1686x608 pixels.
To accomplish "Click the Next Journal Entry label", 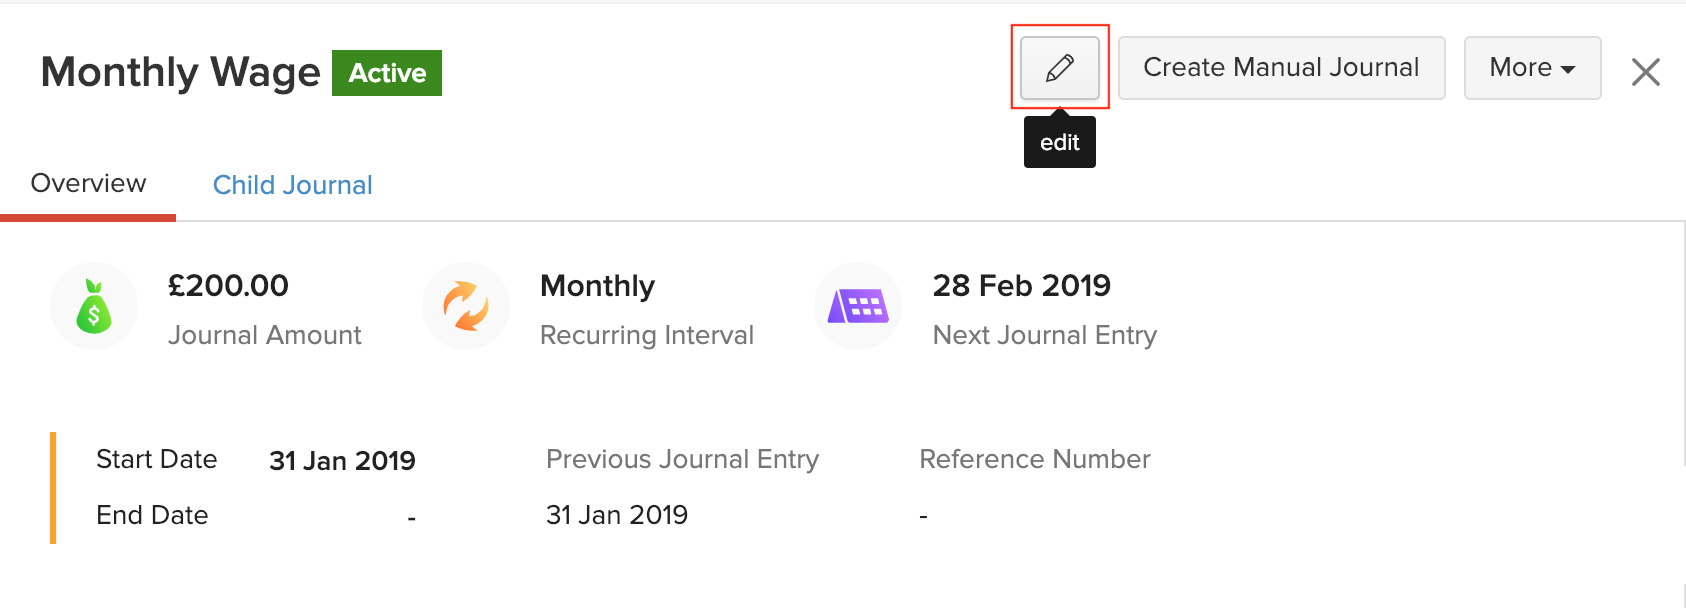I will (1044, 335).
